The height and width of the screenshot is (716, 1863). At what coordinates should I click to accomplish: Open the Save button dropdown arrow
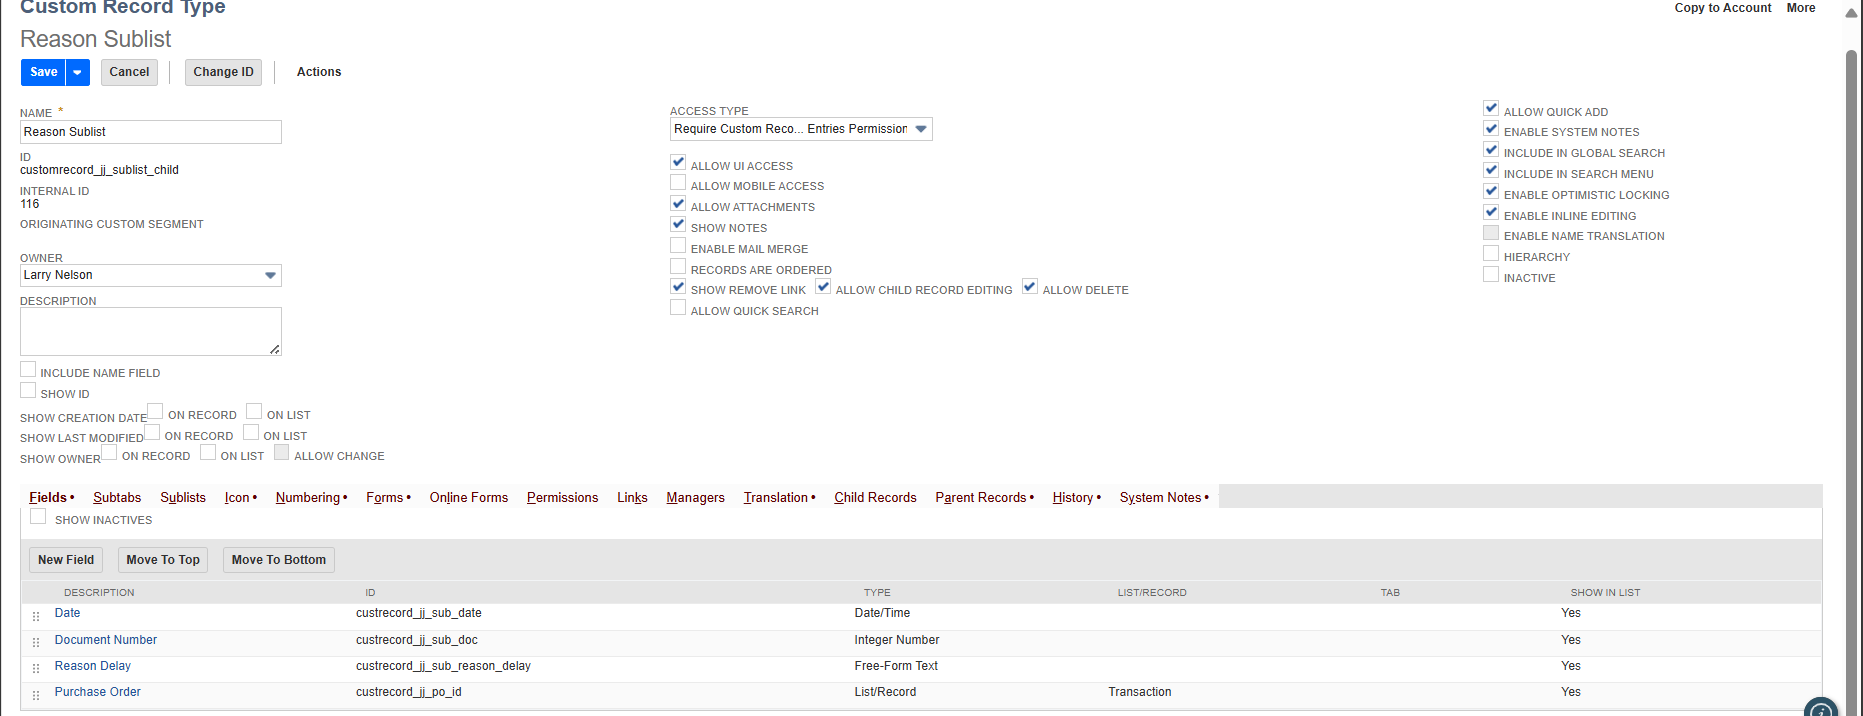pos(77,72)
